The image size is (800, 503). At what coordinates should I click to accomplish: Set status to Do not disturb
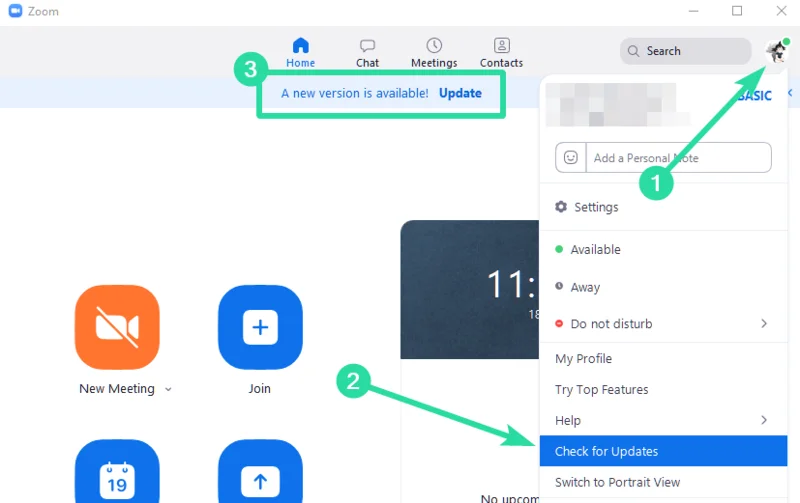[x=610, y=324]
